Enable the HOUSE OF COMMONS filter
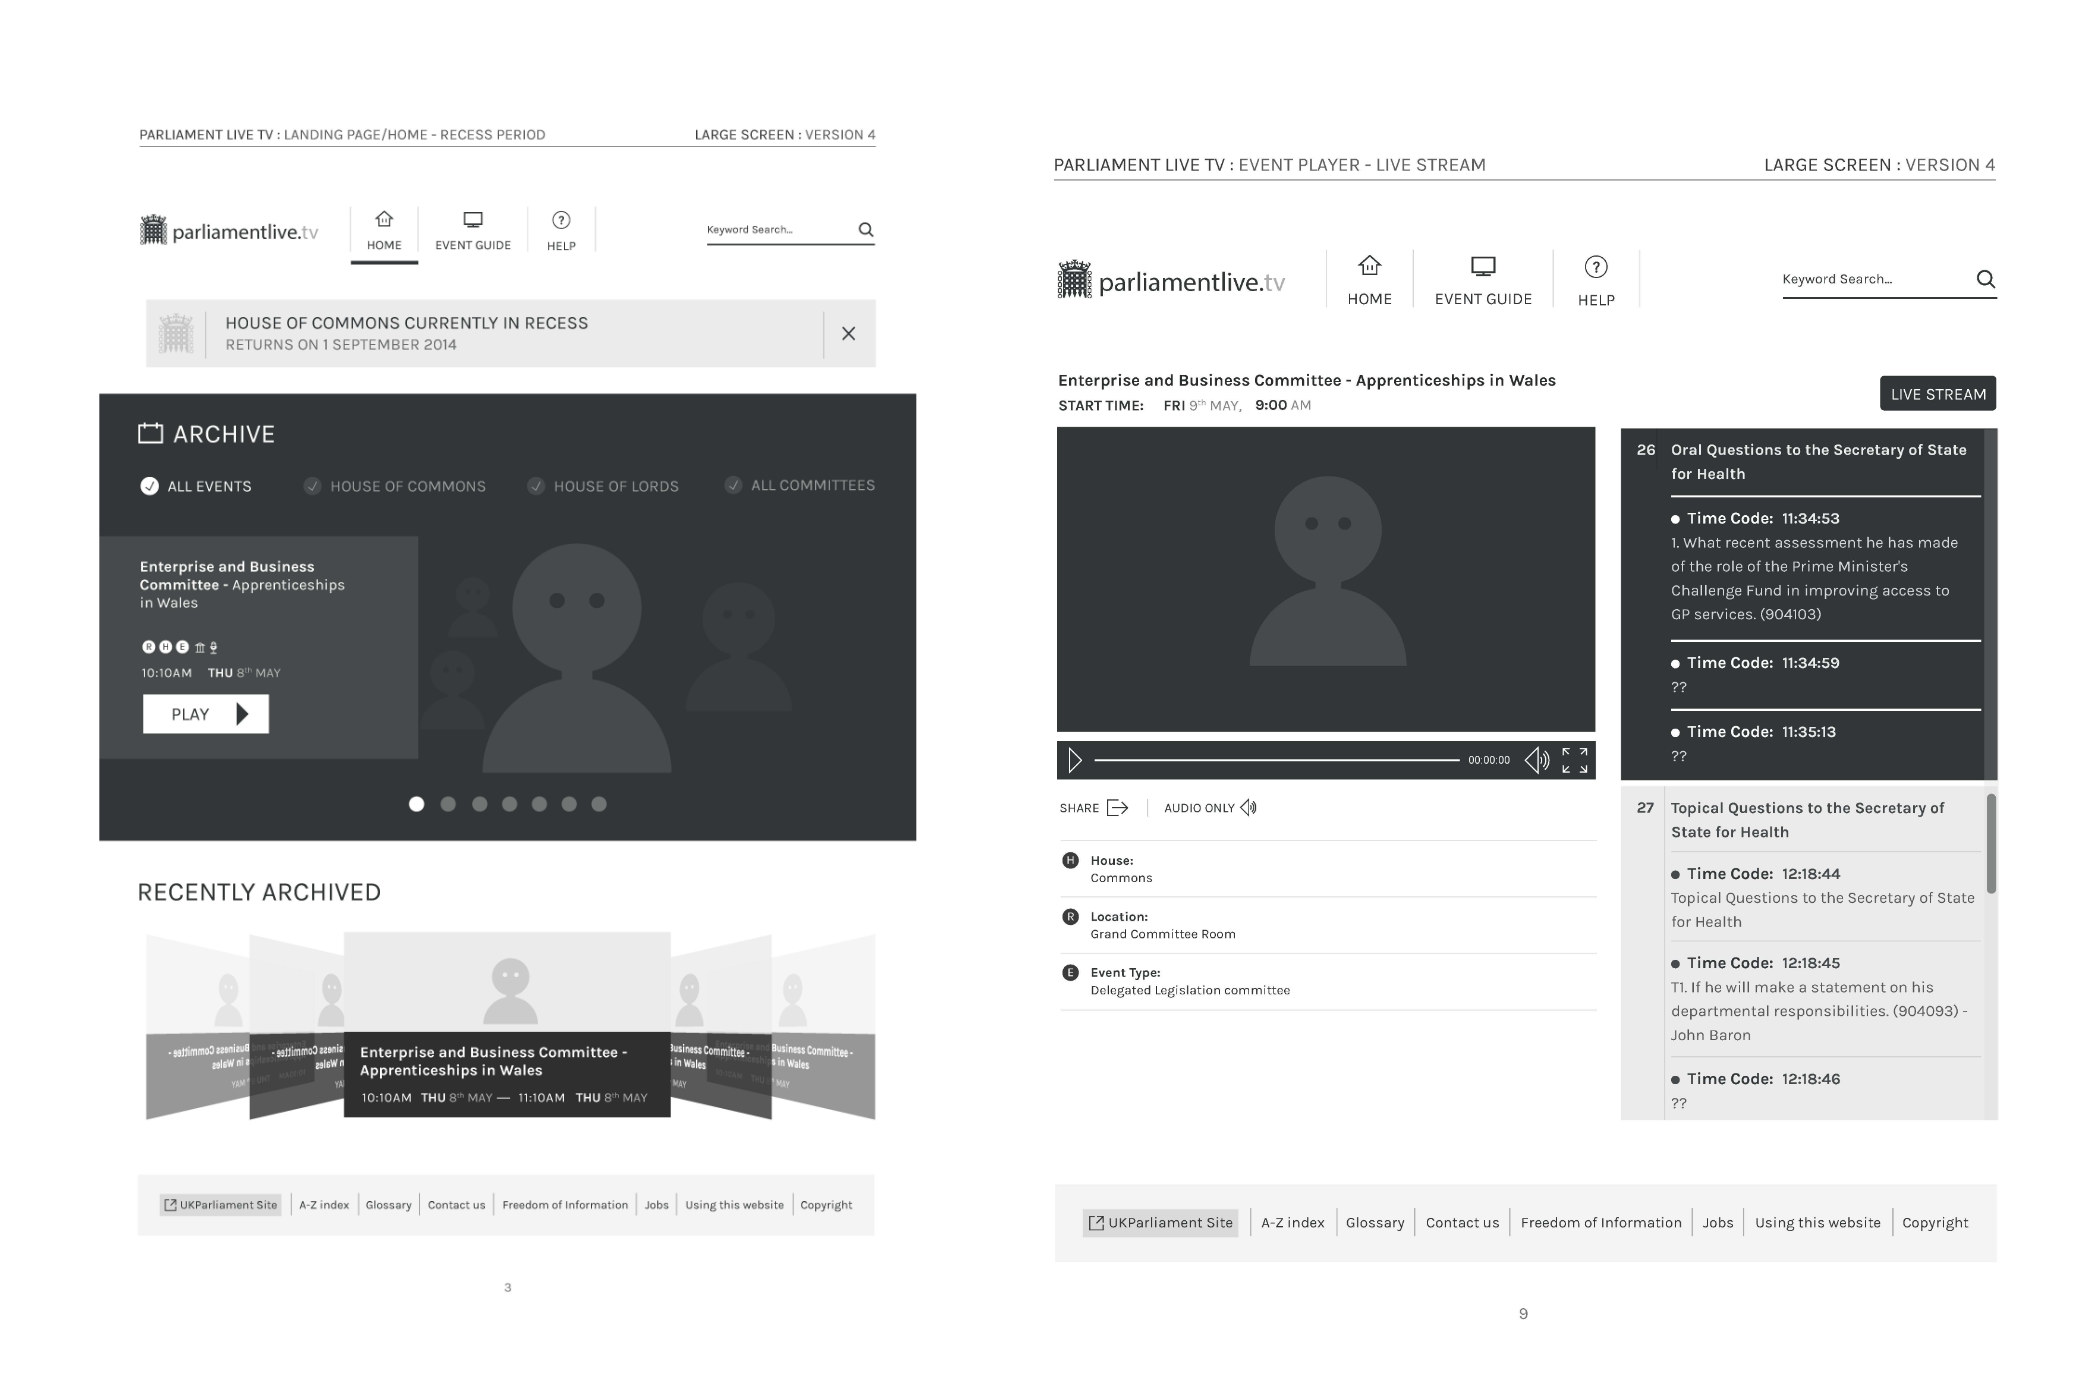This screenshot has height=1400, width=2100. 311,486
